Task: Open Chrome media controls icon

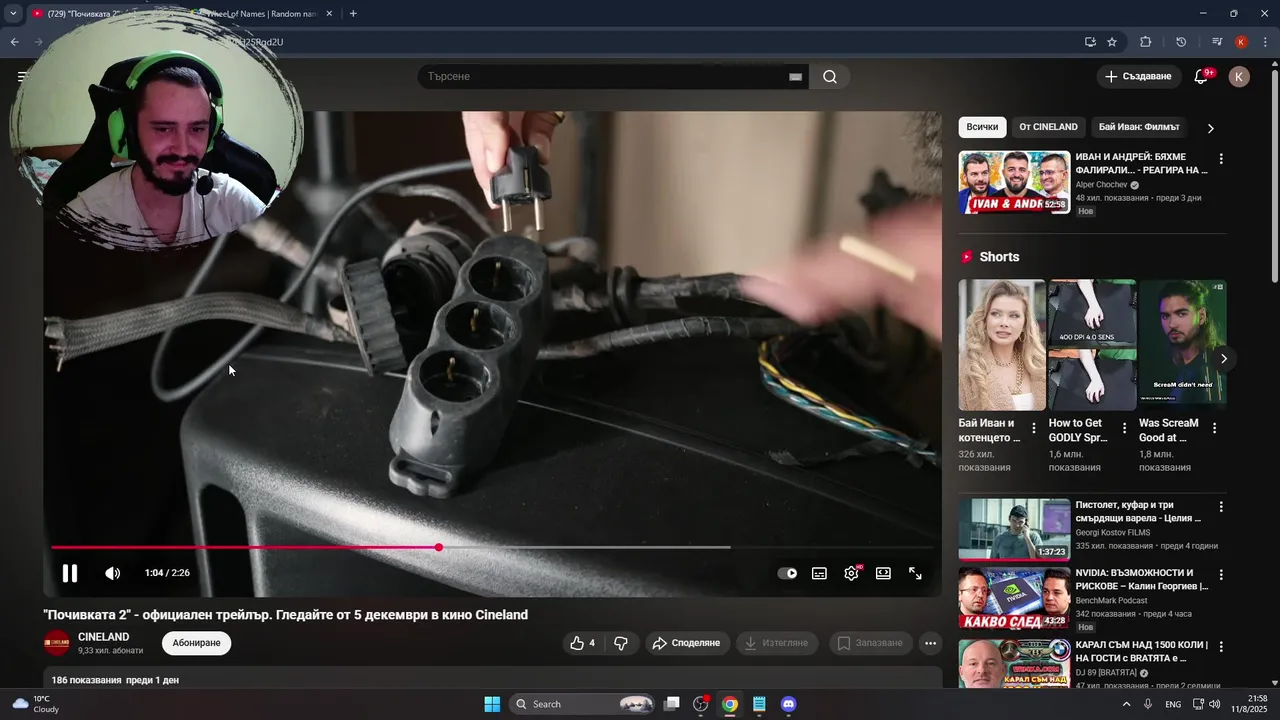Action: [x=1217, y=42]
